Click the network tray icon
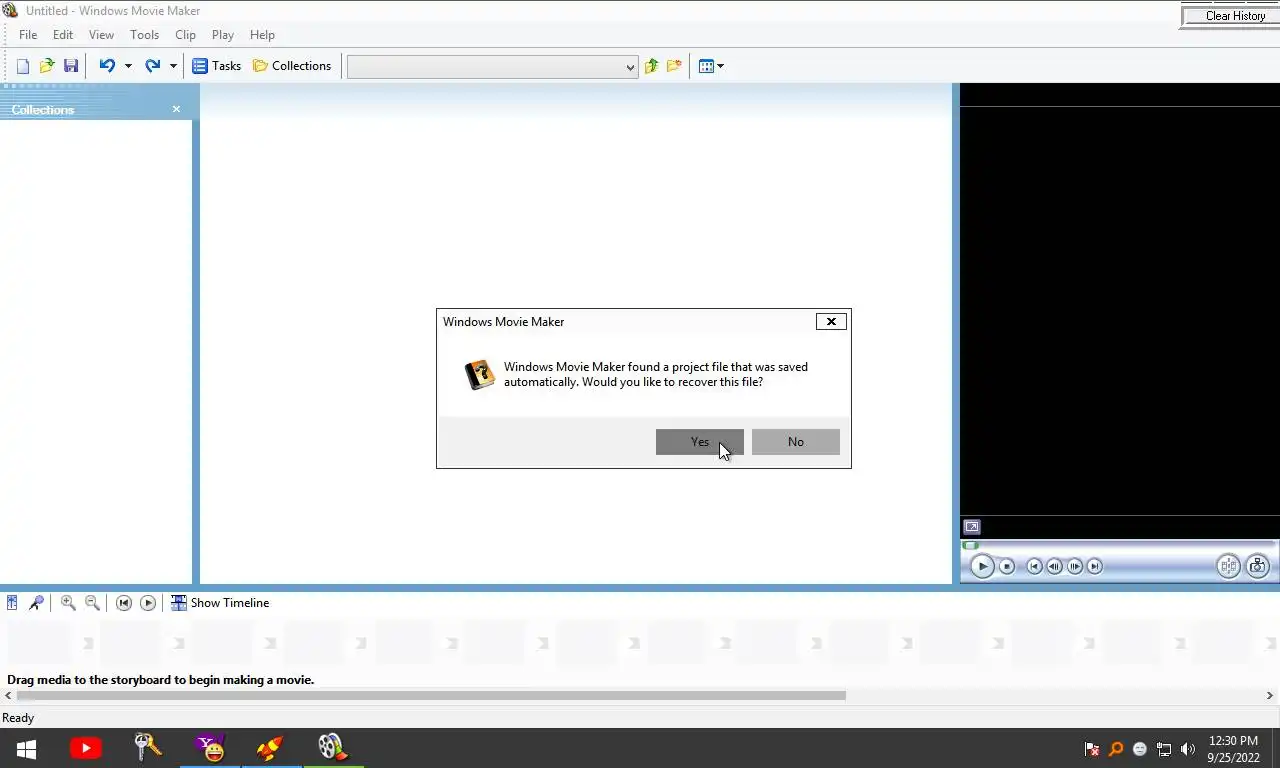The width and height of the screenshot is (1280, 768). (x=1164, y=749)
